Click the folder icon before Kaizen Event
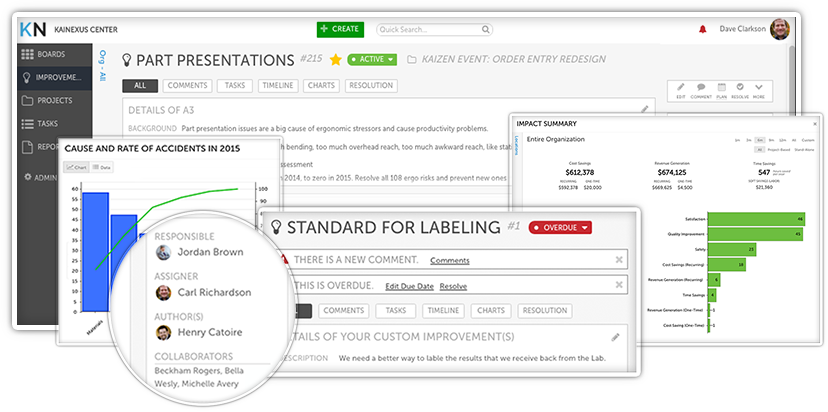 [x=412, y=60]
